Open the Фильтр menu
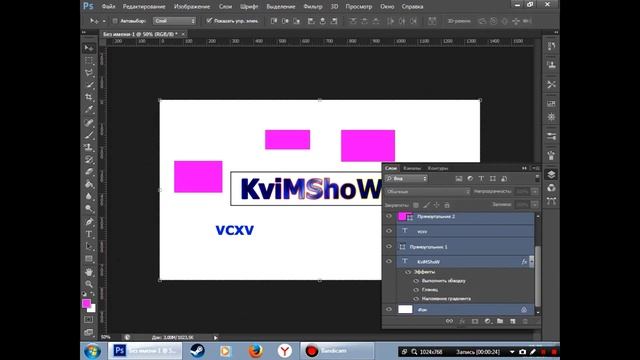 click(x=313, y=7)
